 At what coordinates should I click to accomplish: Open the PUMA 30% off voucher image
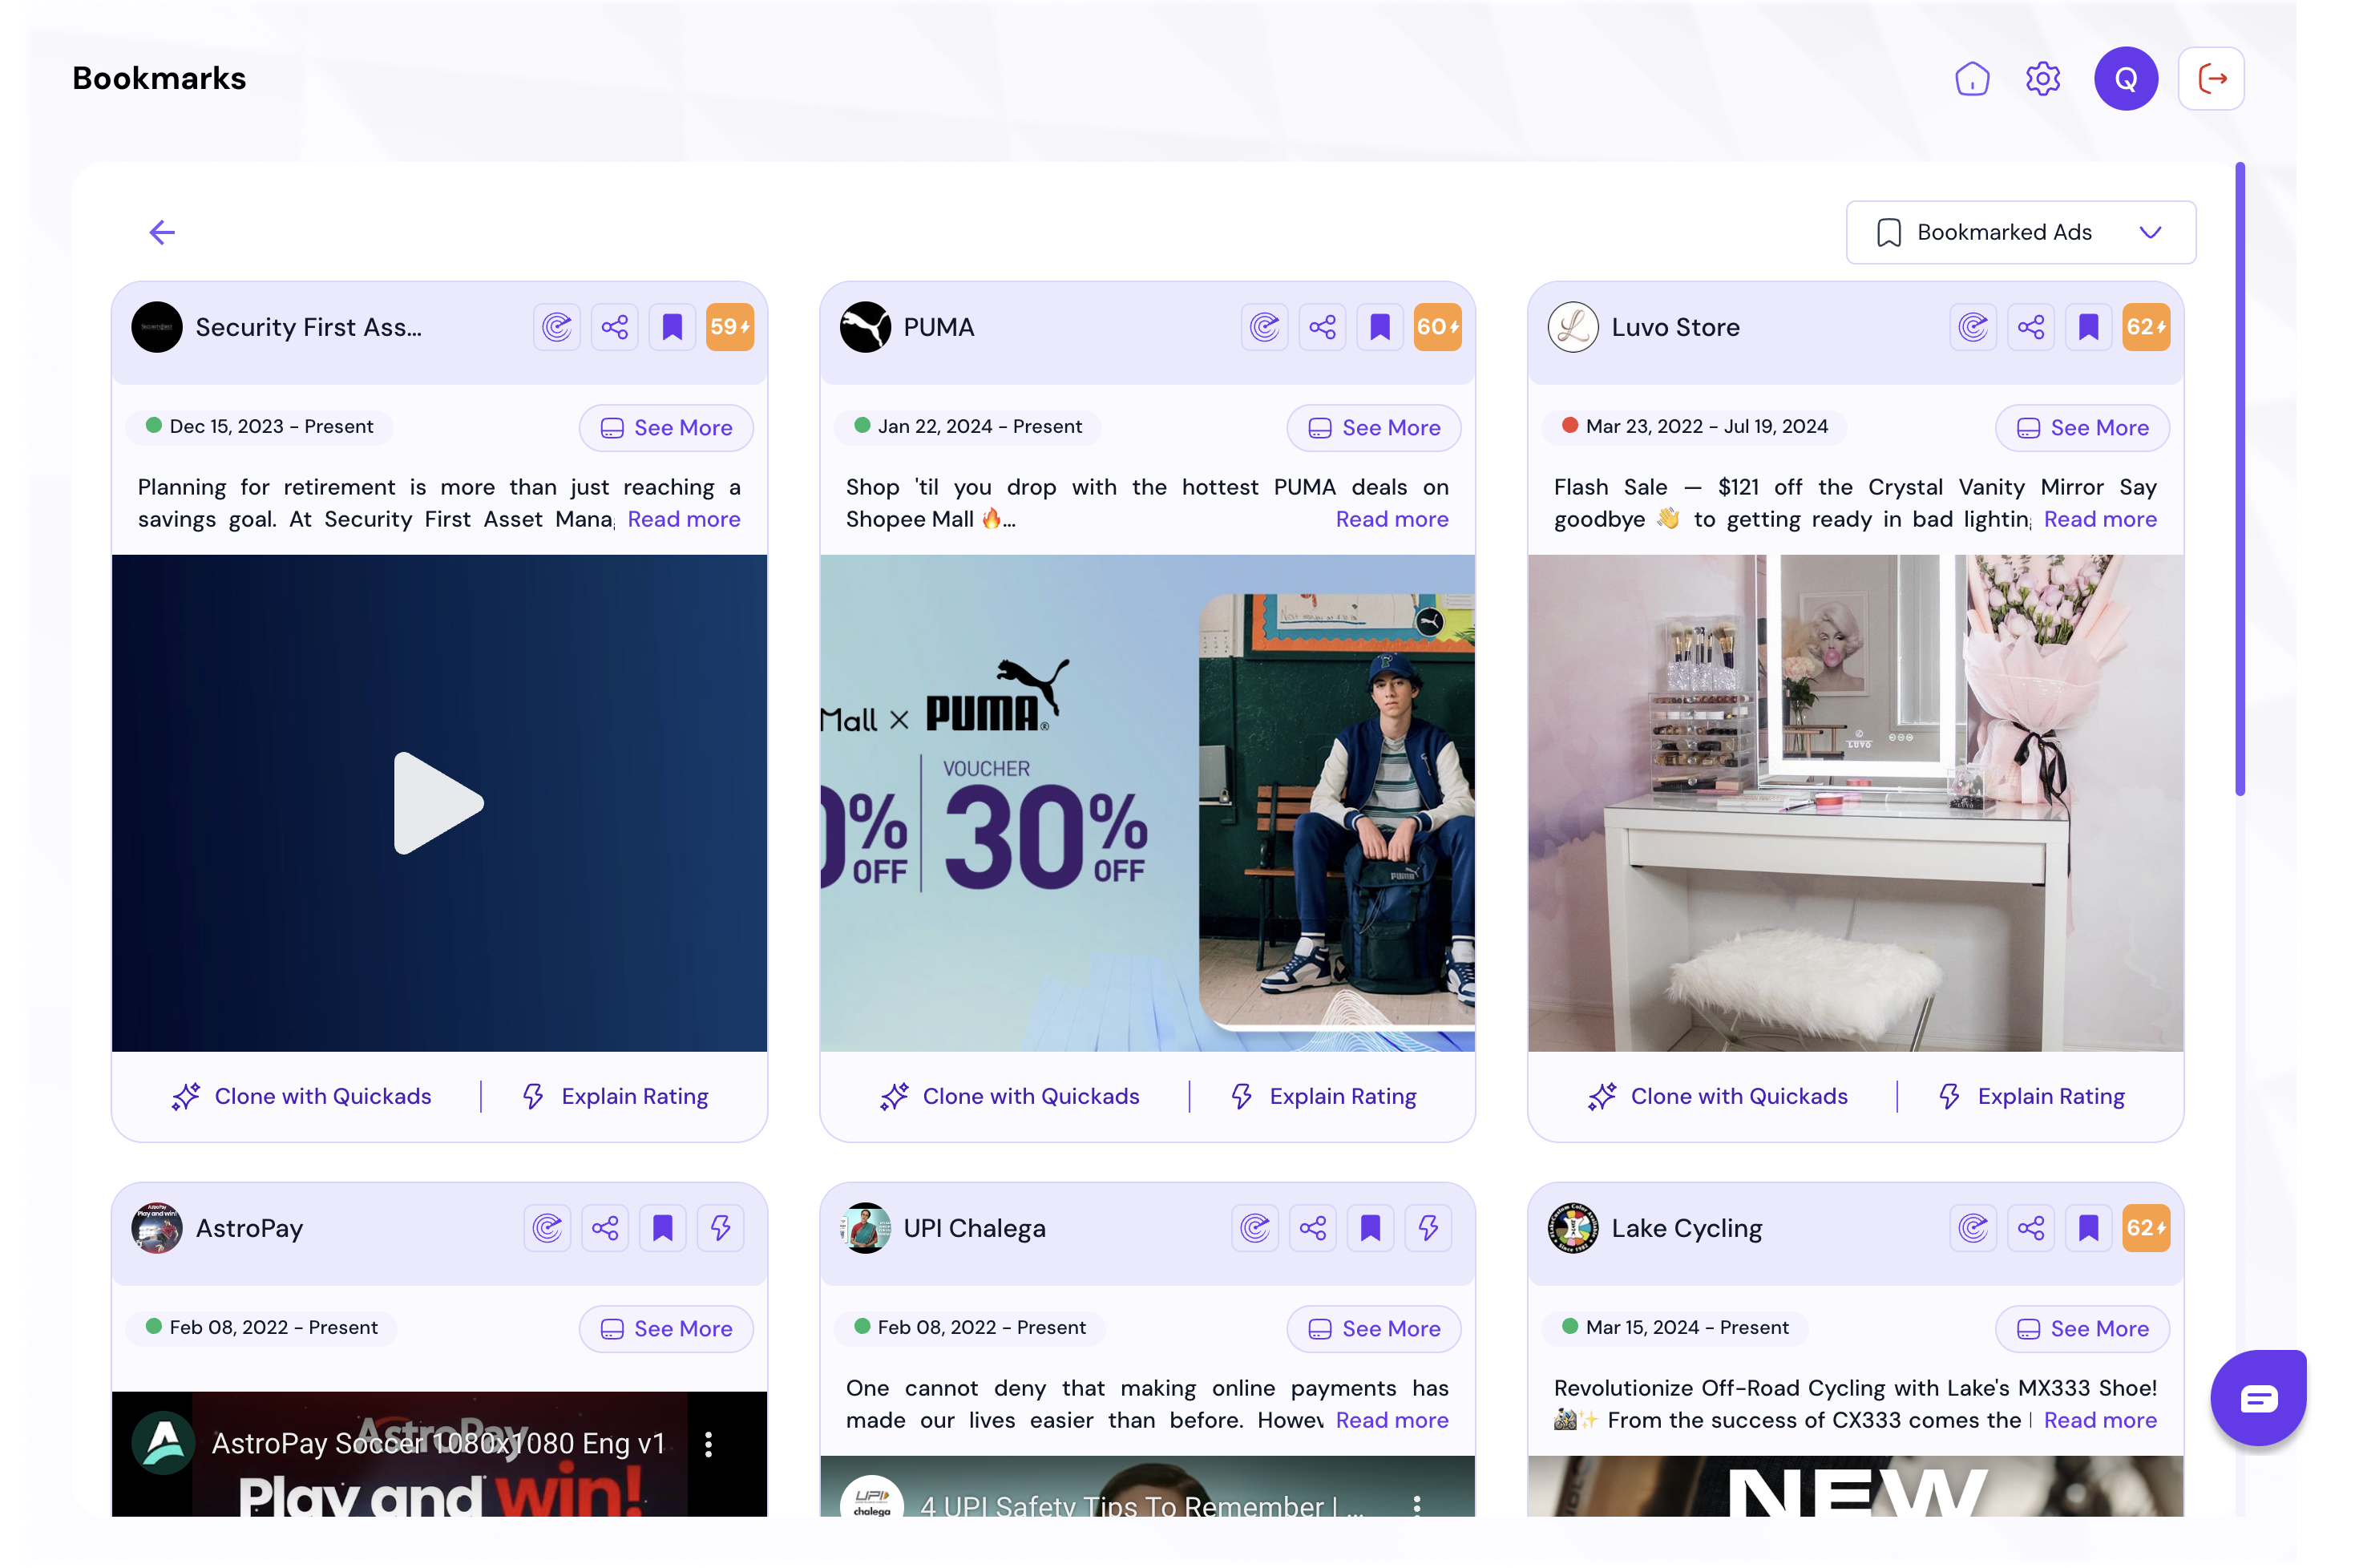coord(1147,803)
